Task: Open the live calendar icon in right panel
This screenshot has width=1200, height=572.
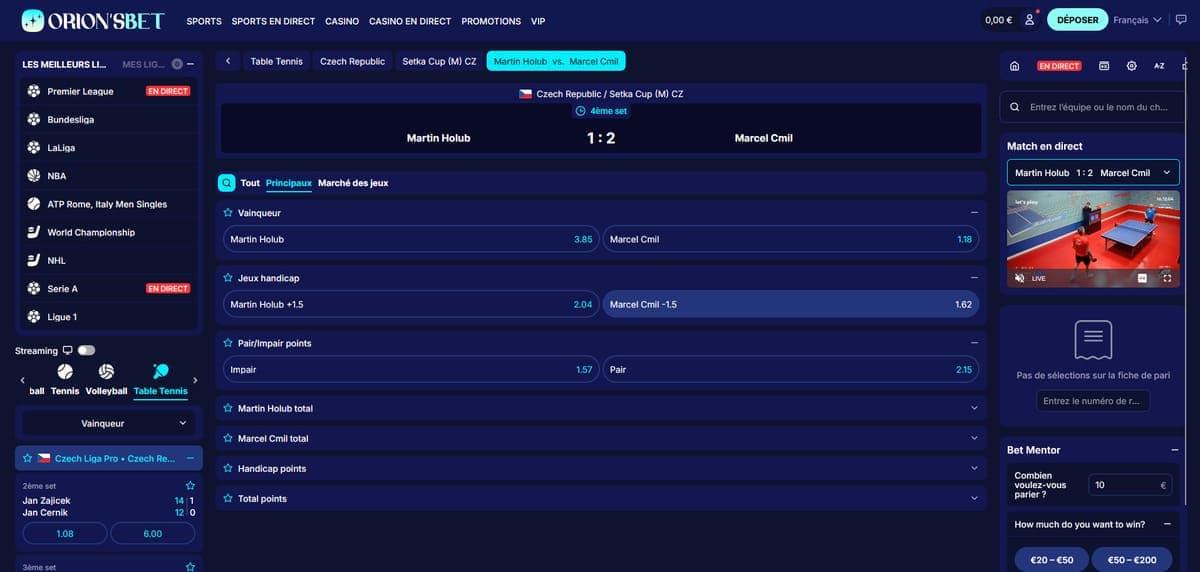Action: [x=1104, y=66]
